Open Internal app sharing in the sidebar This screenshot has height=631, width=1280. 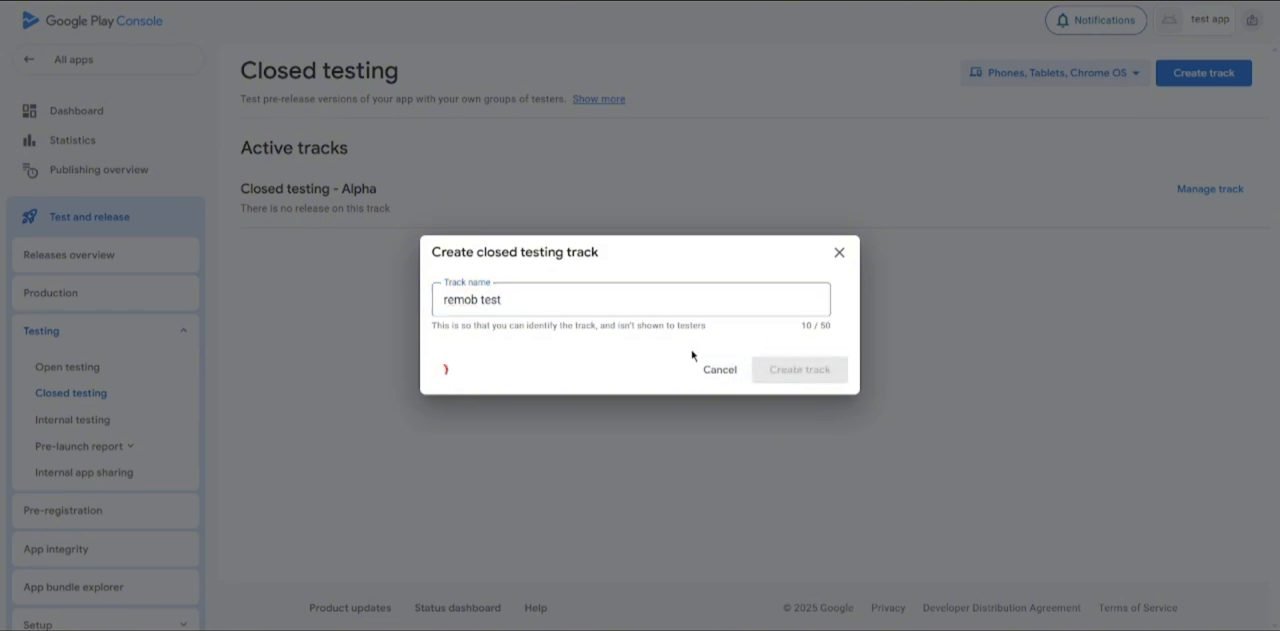[84, 472]
